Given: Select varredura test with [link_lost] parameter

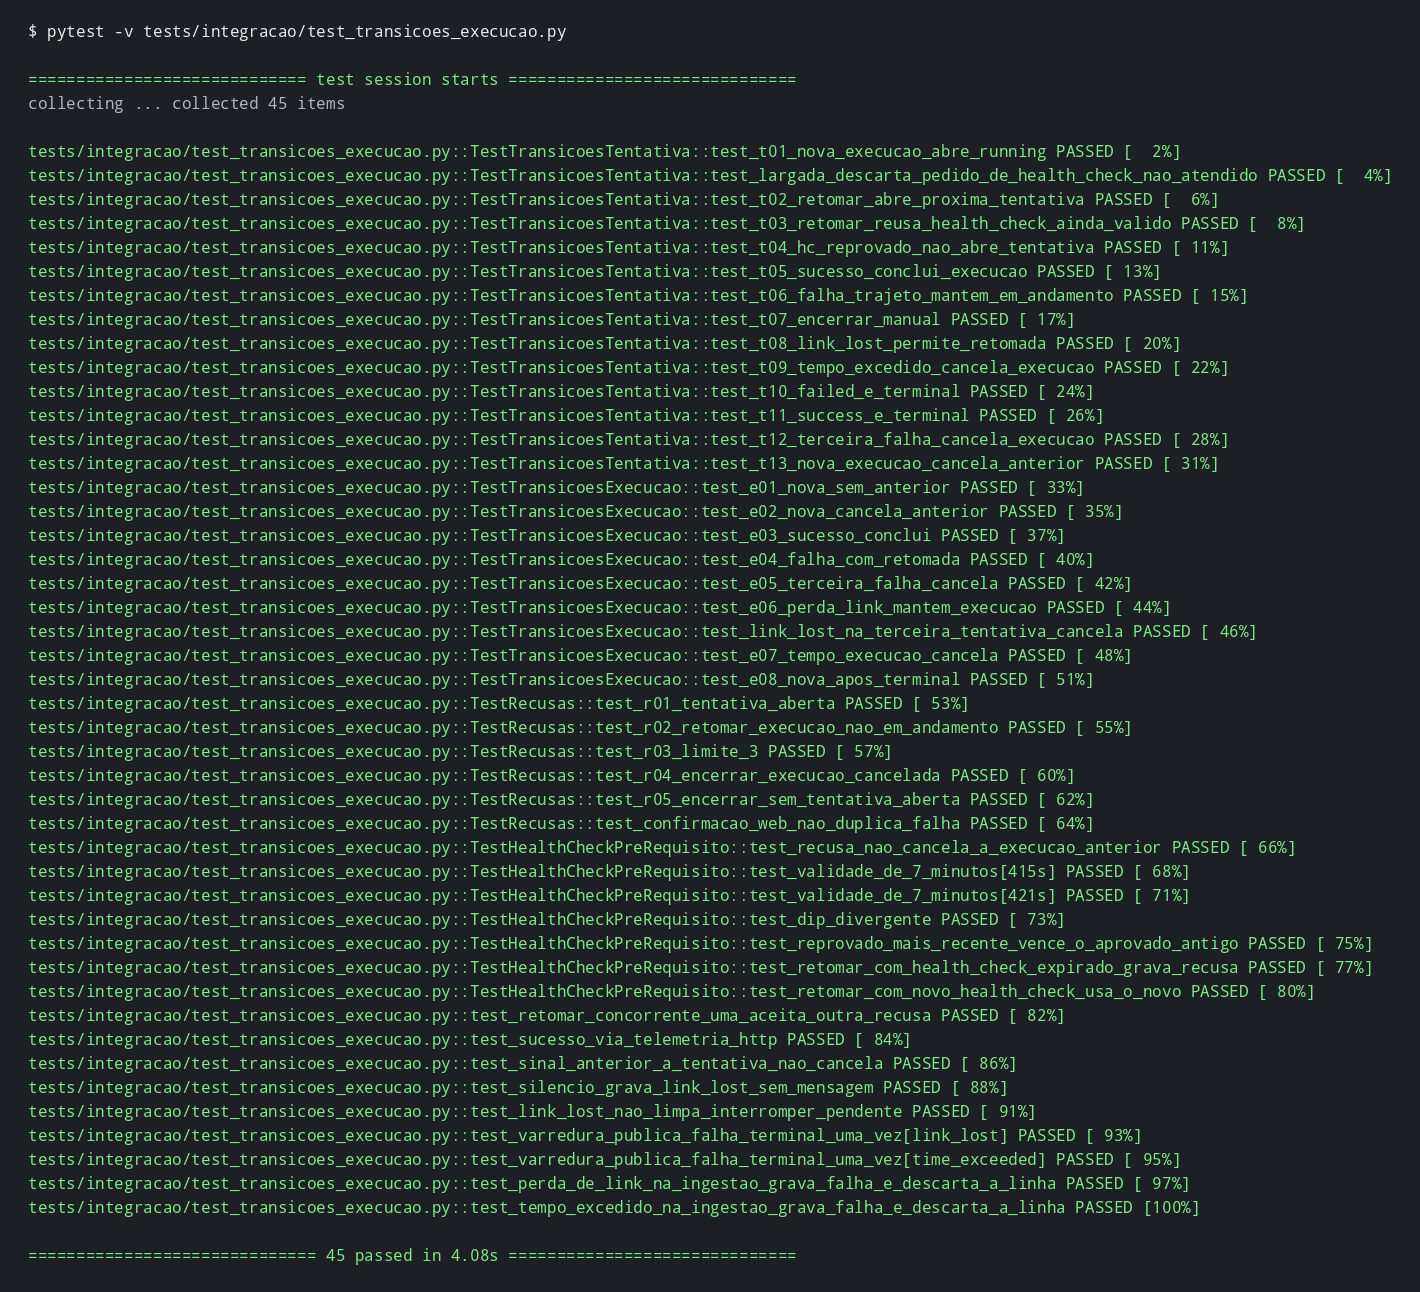Looking at the screenshot, I should 585,1136.
